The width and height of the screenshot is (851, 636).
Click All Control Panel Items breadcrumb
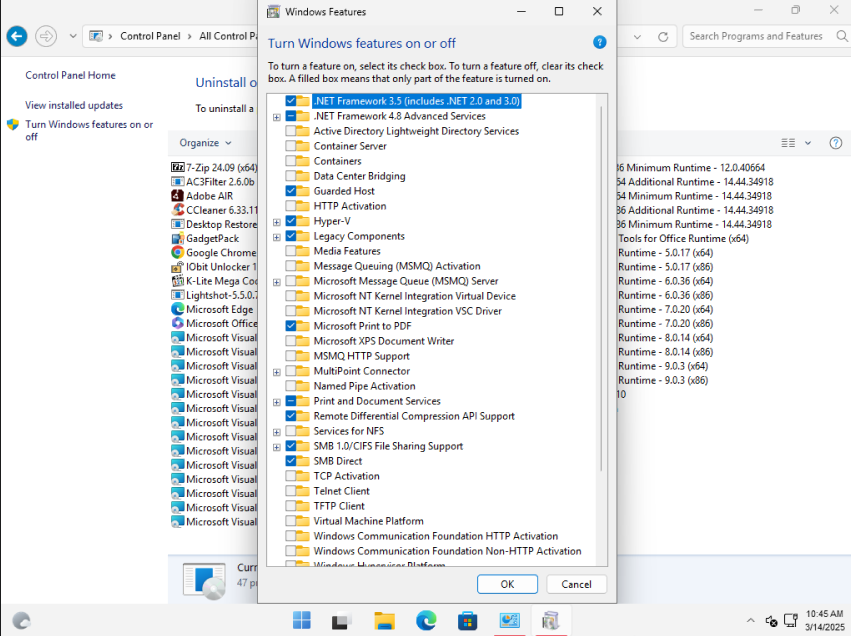[x=228, y=36]
